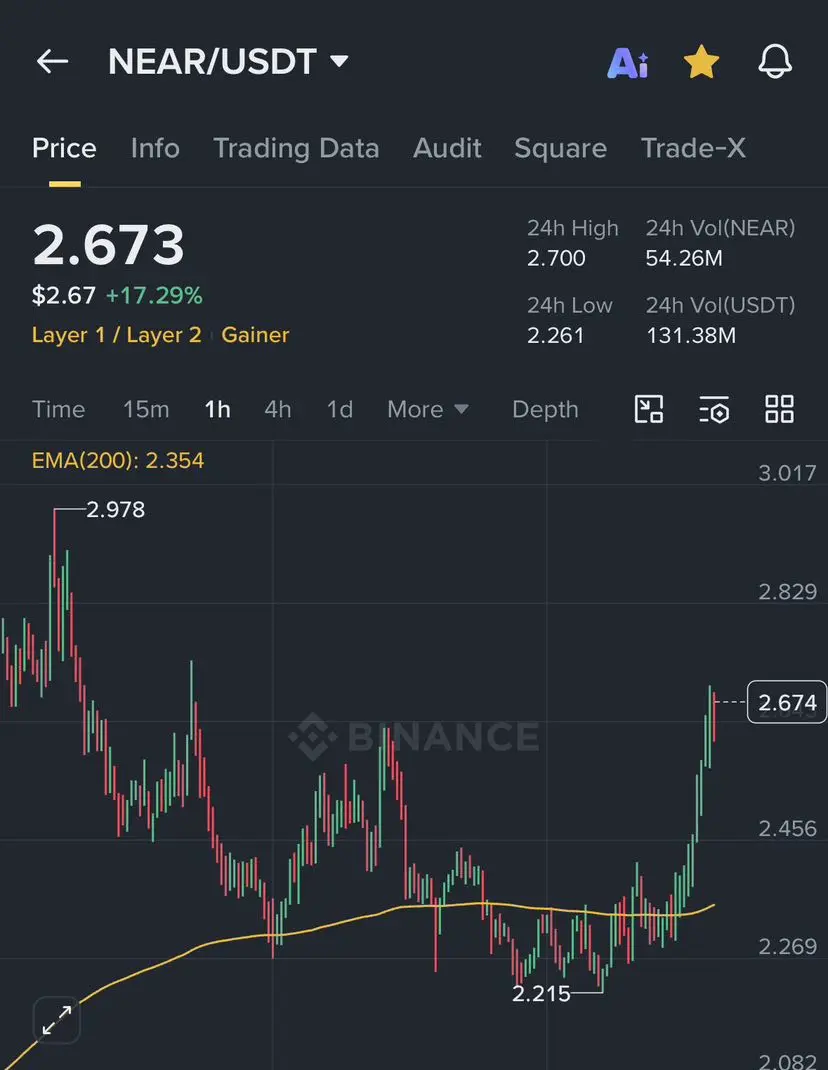Select the Time chart interval
This screenshot has width=828, height=1070.
[x=59, y=409]
